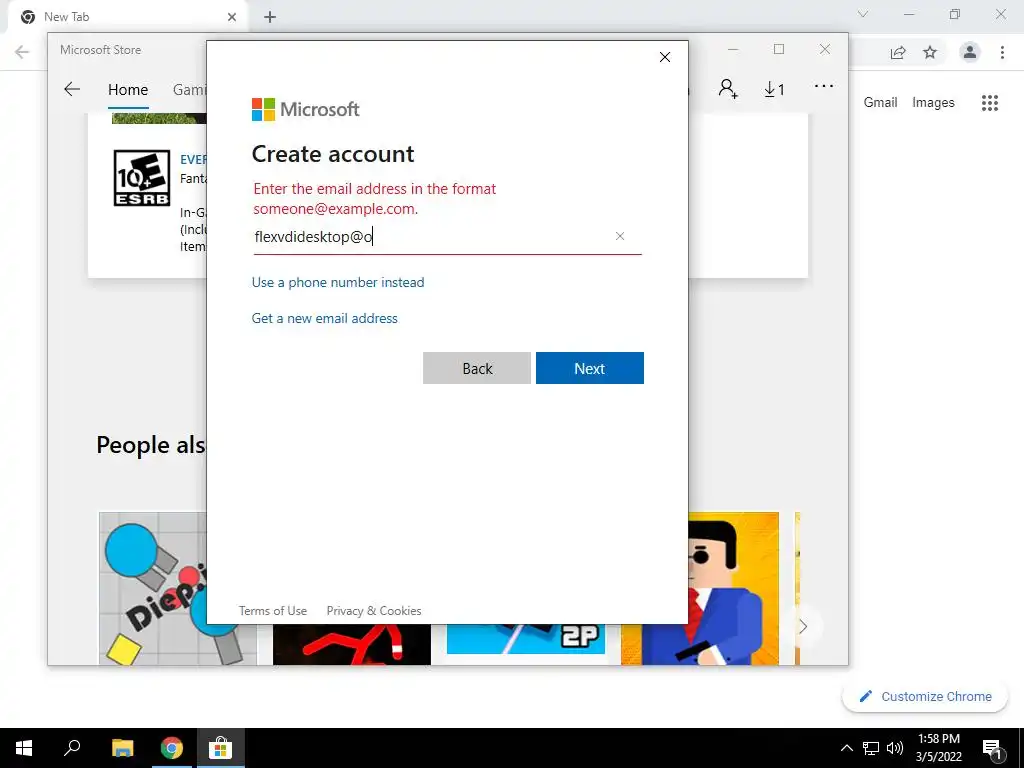This screenshot has width=1024, height=768.
Task: Clear the email input with the X icon
Action: point(620,236)
